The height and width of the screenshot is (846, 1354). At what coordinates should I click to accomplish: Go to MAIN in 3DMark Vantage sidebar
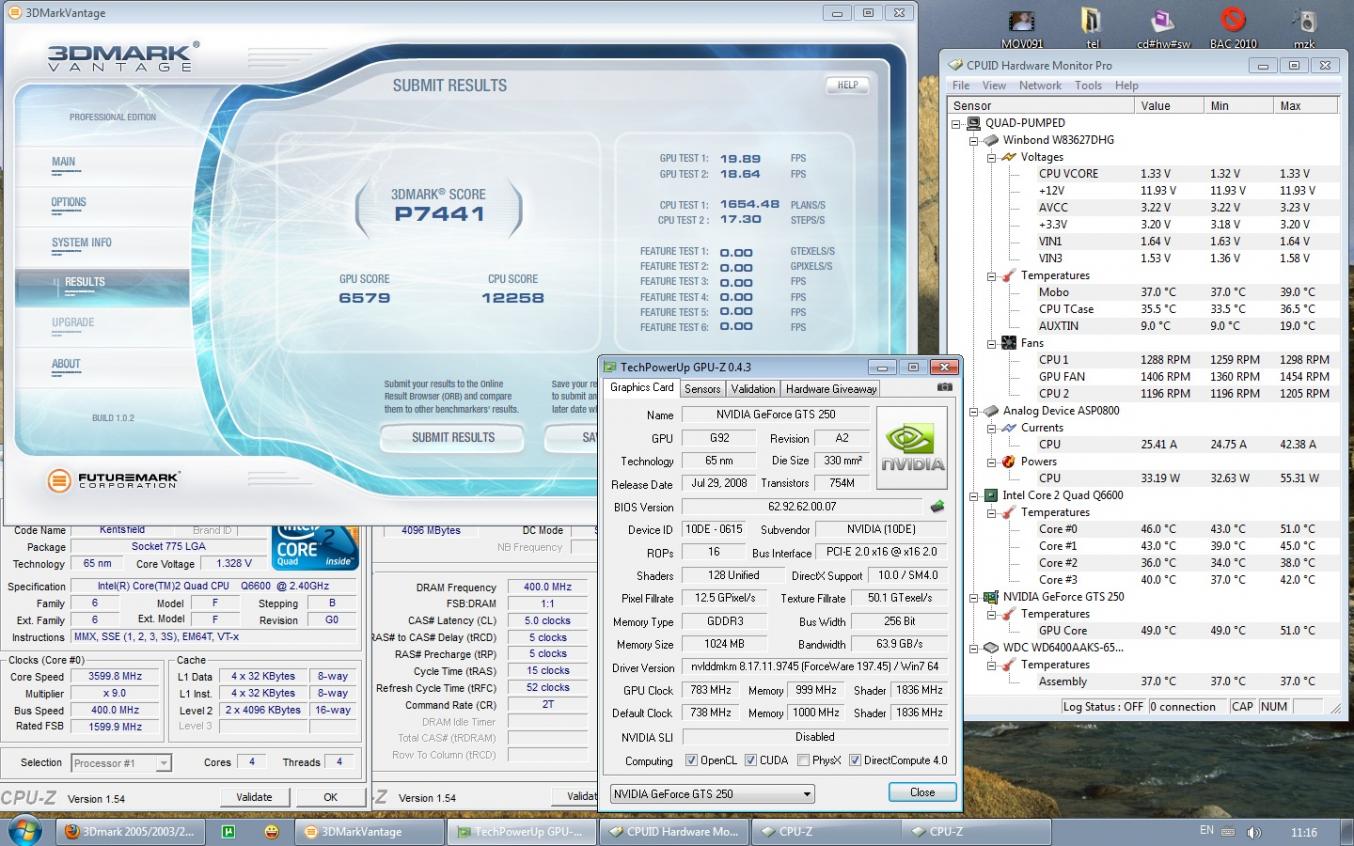64,162
